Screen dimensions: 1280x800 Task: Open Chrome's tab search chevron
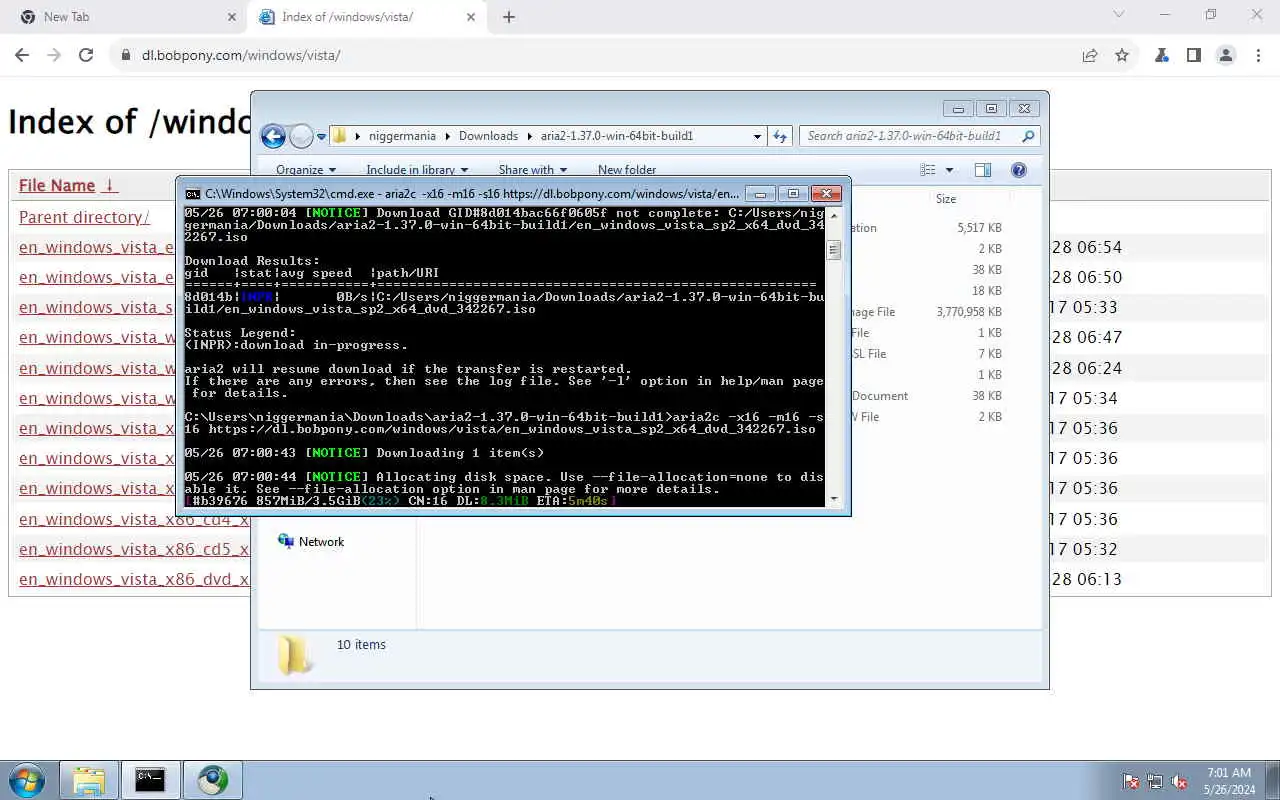[x=1119, y=15]
